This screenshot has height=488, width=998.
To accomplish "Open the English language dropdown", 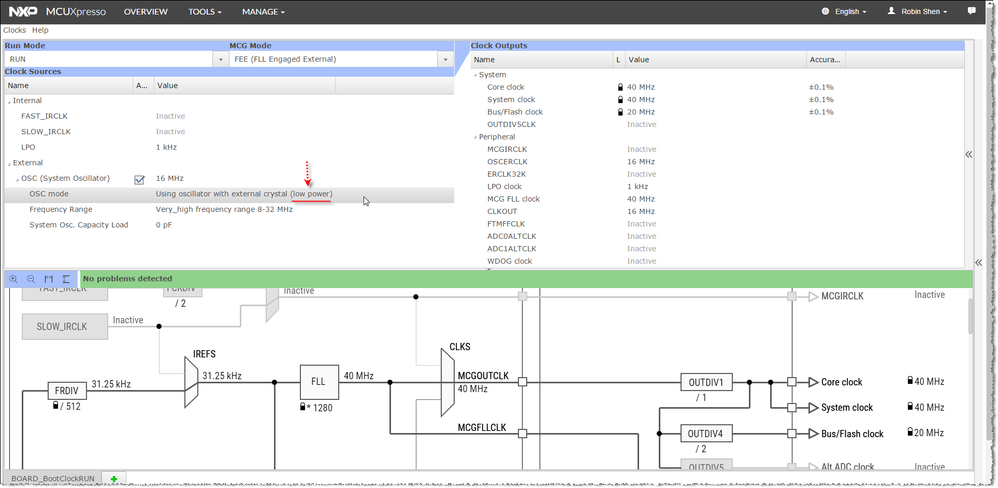I will pyautogui.click(x=850, y=11).
